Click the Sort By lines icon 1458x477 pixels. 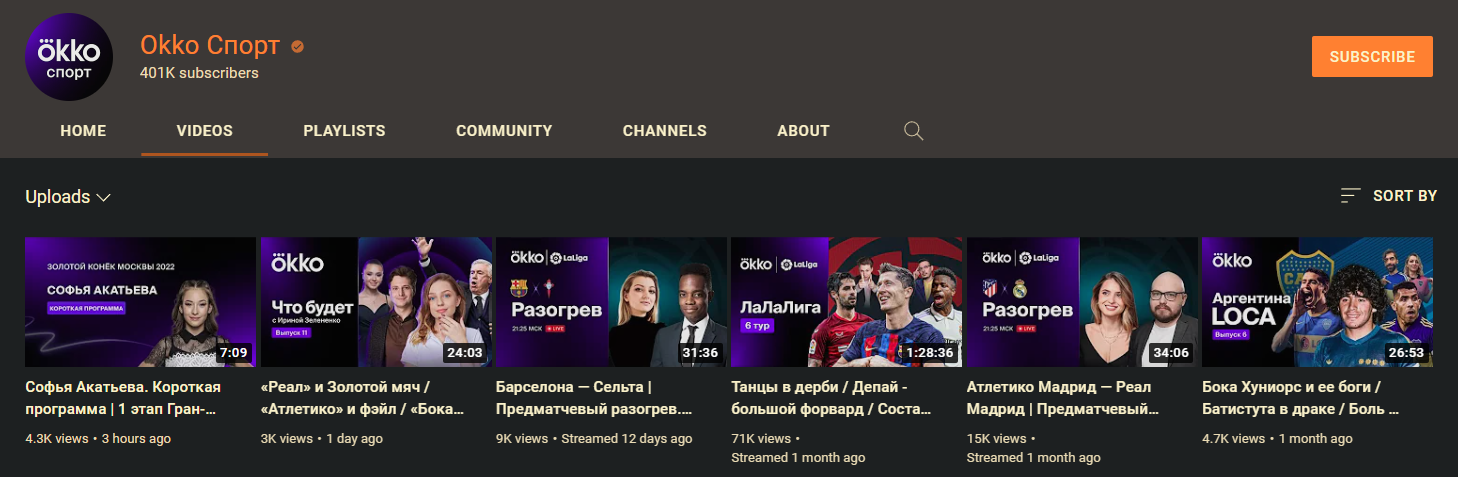[1350, 196]
